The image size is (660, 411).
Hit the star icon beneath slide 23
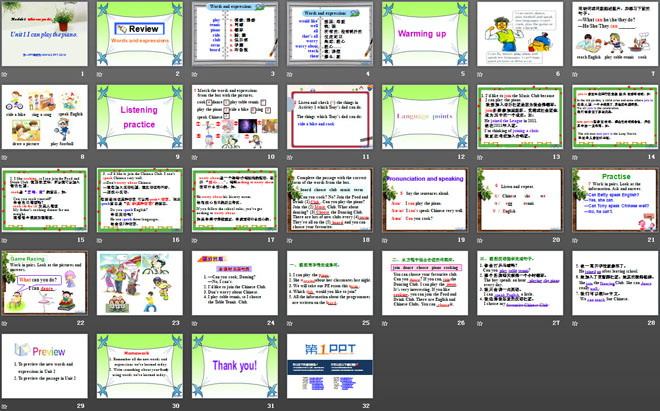99,323
